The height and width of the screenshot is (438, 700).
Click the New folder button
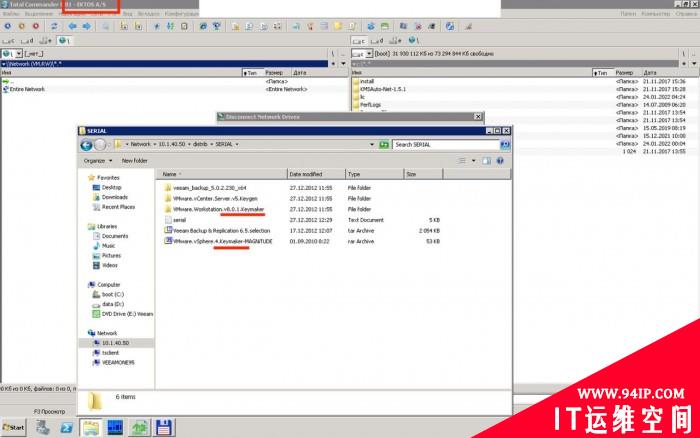coord(134,161)
